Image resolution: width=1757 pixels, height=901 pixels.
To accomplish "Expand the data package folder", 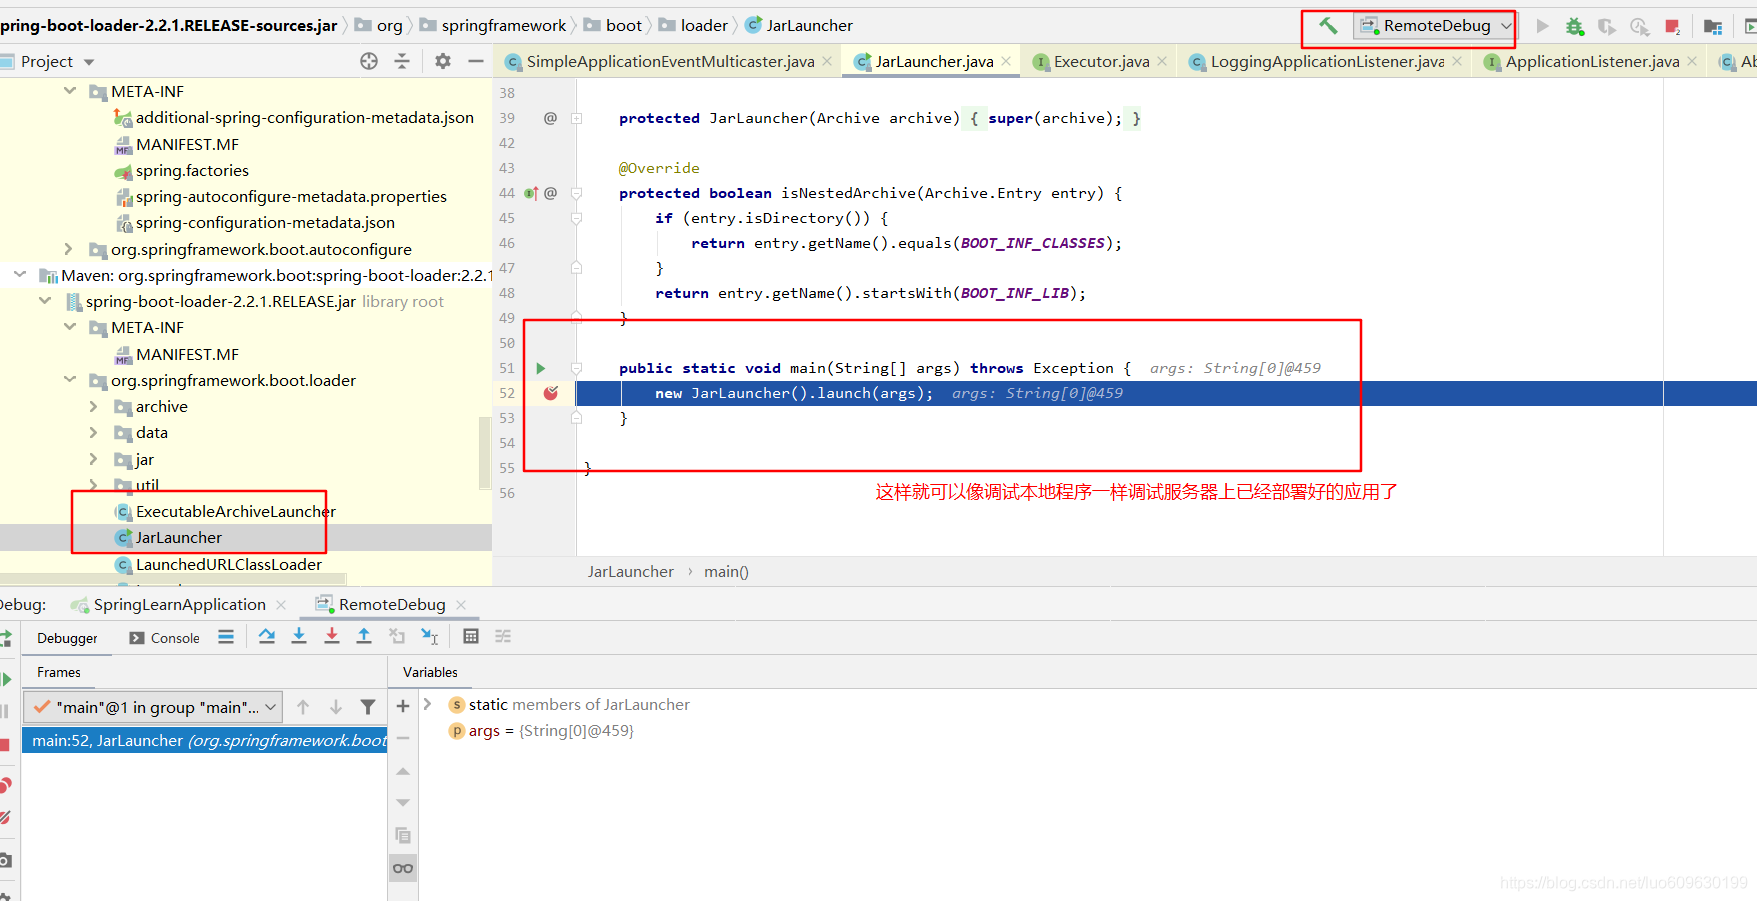I will tap(94, 432).
